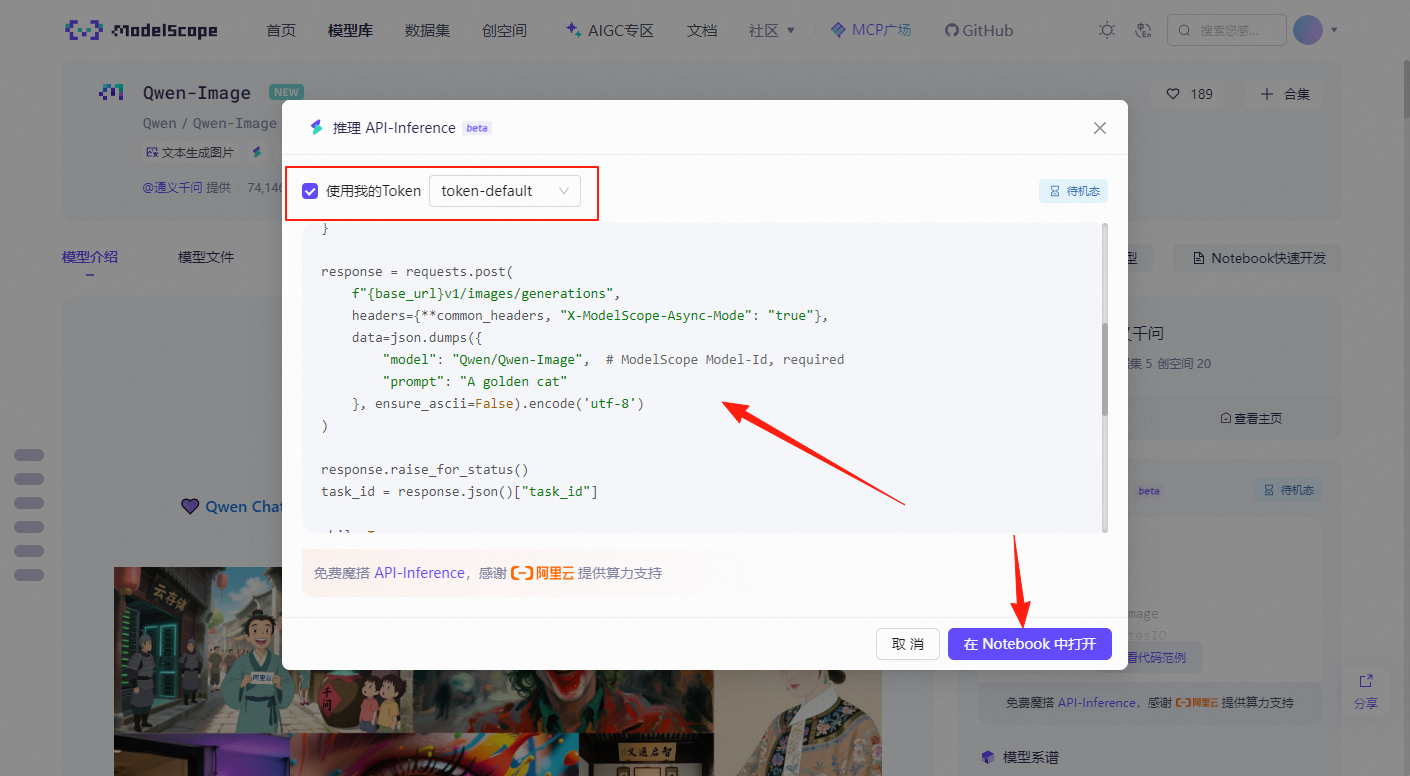The image size is (1410, 776).
Task: Open 模型库 in the navbar
Action: pyautogui.click(x=350, y=30)
